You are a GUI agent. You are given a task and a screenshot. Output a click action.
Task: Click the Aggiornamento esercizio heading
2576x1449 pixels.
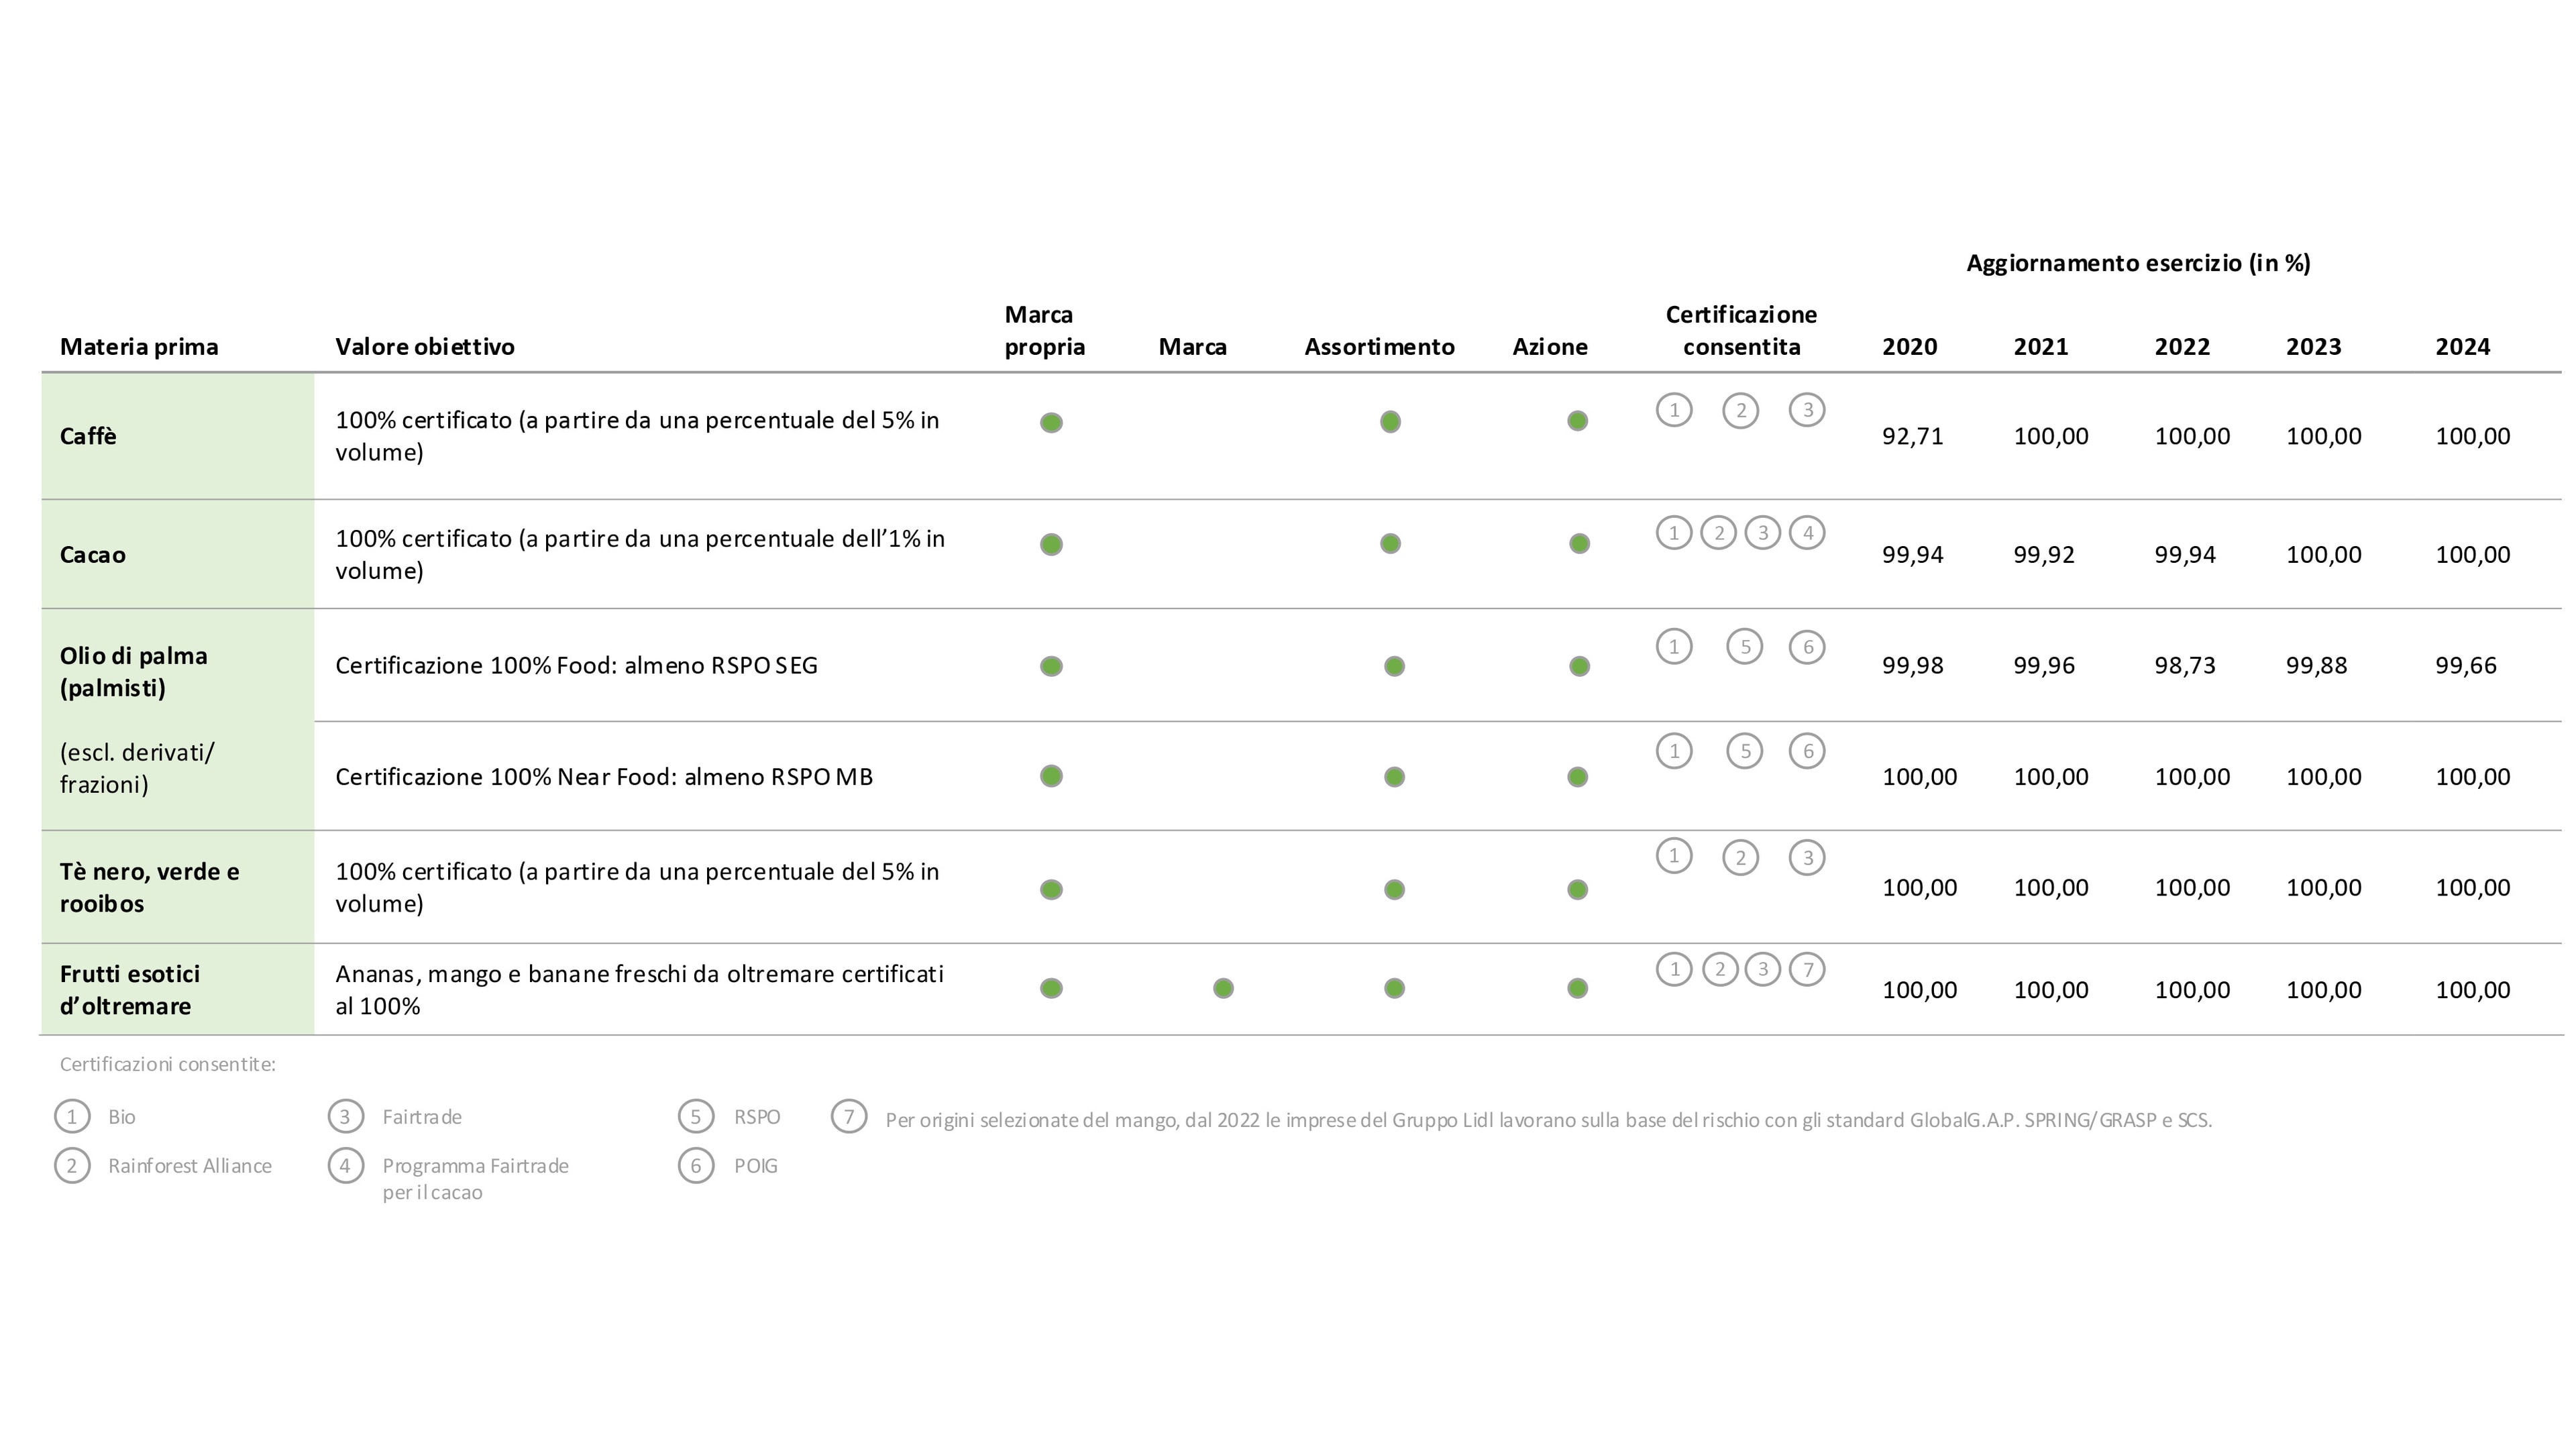(x=2138, y=263)
